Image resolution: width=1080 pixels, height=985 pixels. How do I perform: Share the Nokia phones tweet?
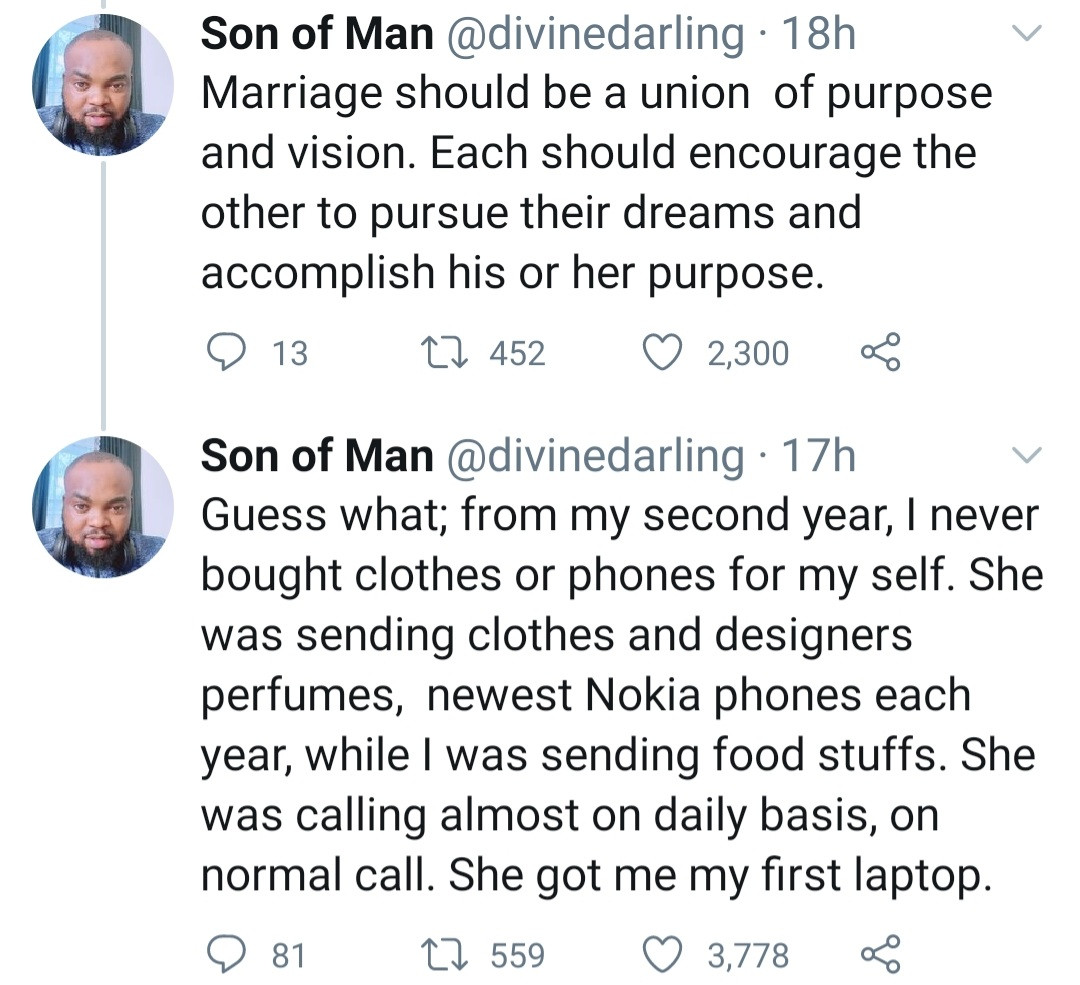coord(880,955)
